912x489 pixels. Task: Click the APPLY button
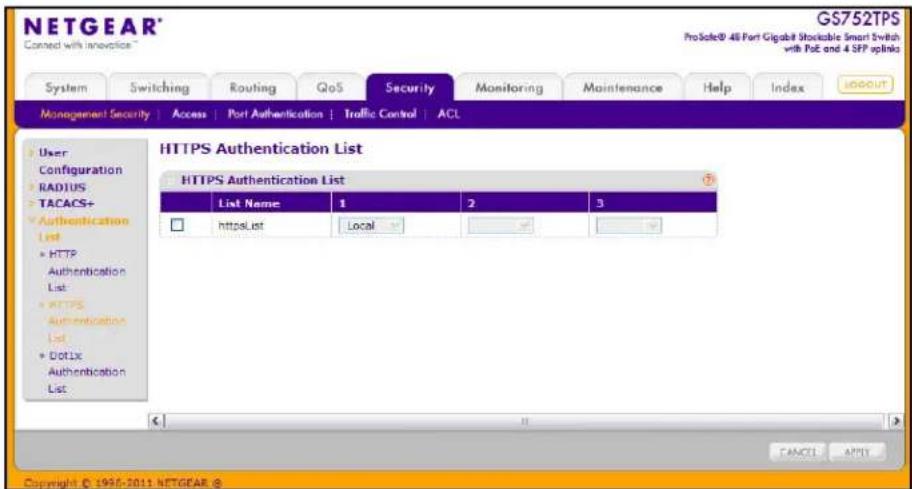857,452
